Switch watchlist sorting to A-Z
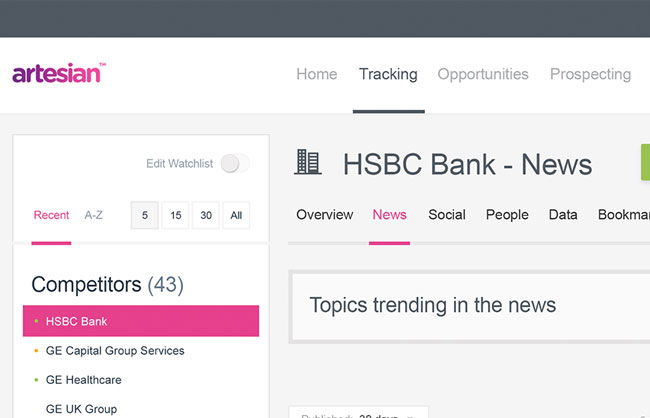Viewport: 650px width, 418px height. [x=93, y=215]
